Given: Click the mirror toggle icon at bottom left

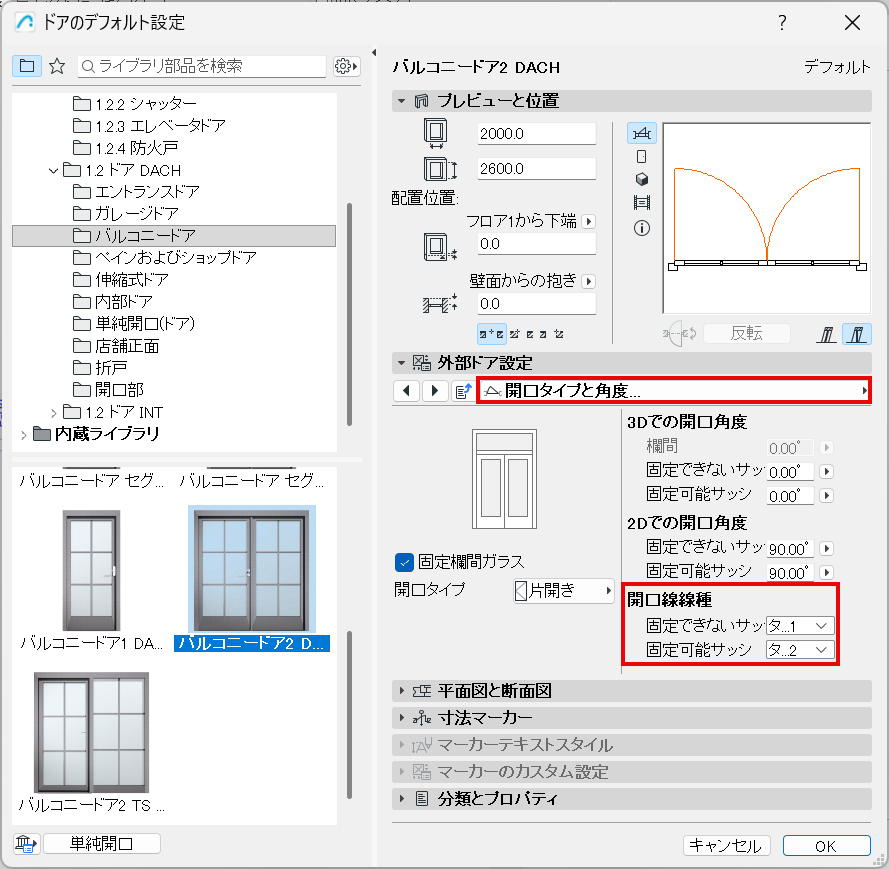Looking at the screenshot, I should pyautogui.click(x=25, y=843).
